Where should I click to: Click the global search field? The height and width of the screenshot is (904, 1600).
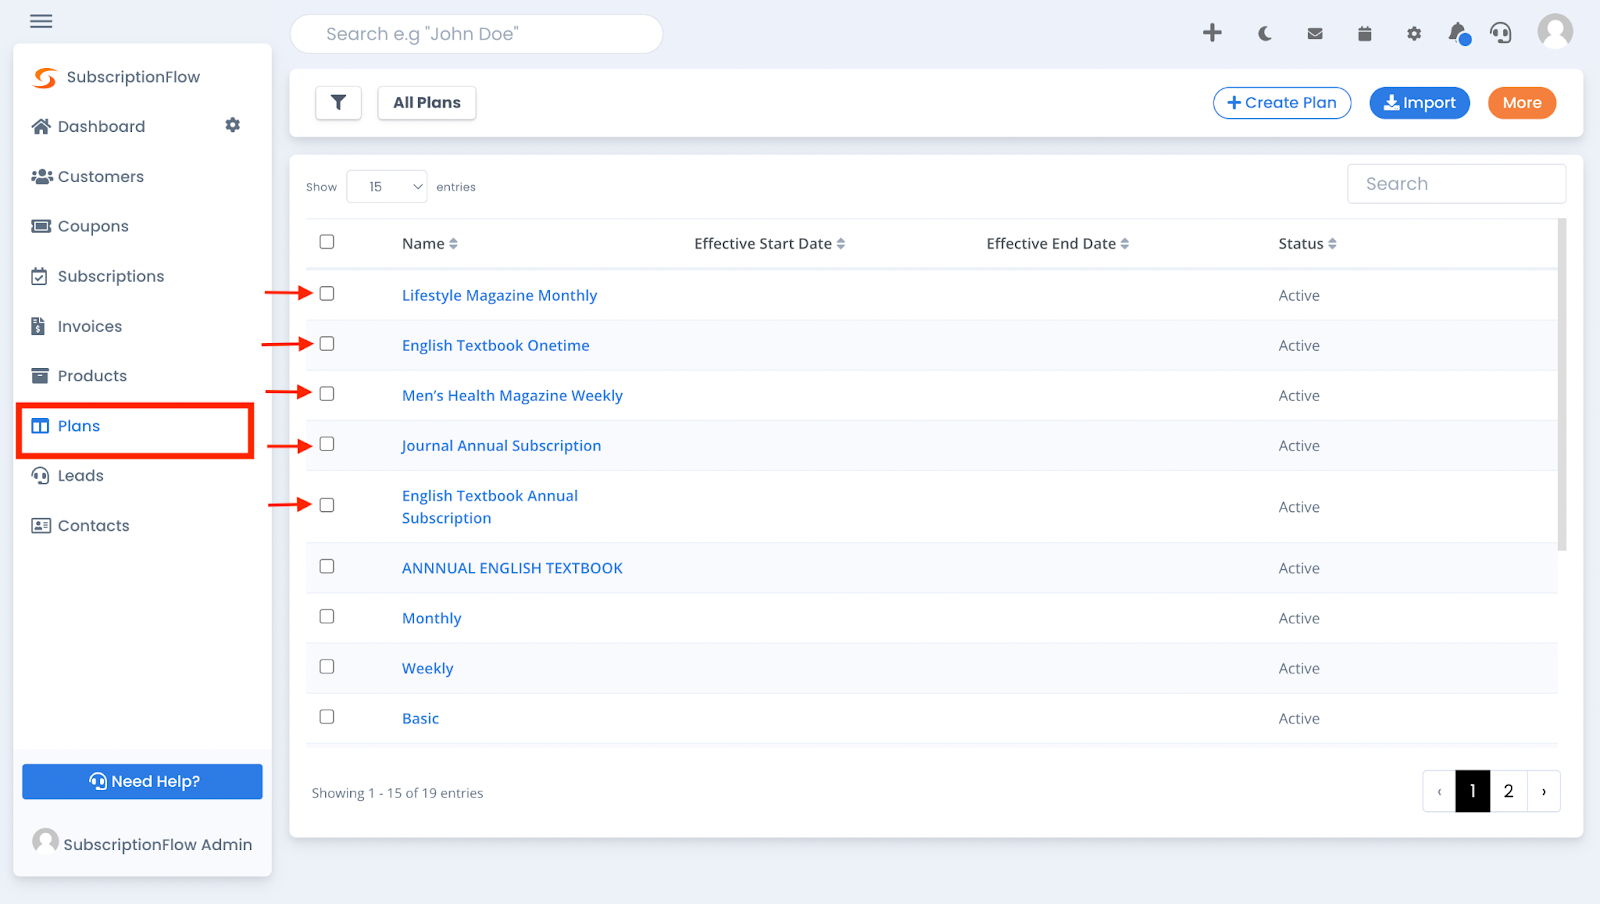476,34
